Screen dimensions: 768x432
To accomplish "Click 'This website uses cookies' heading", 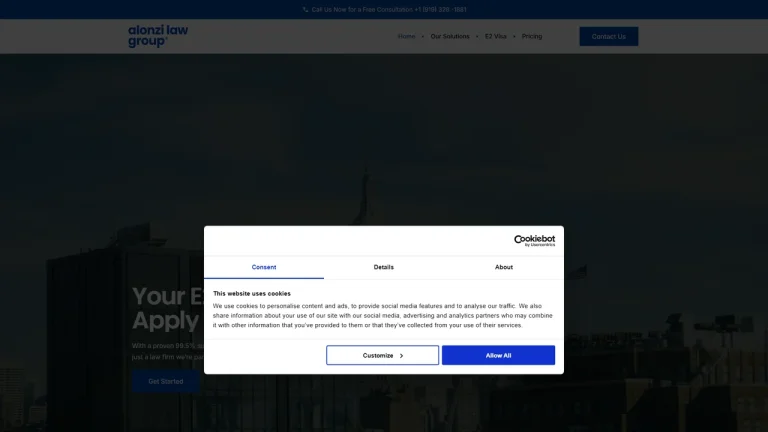I will tap(252, 293).
